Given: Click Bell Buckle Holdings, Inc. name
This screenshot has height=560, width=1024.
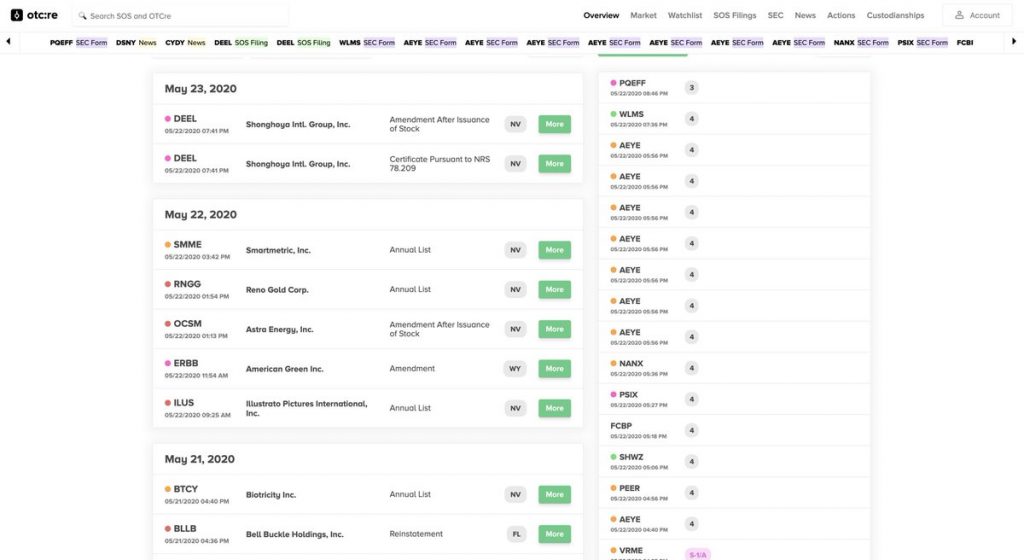Looking at the screenshot, I should click(x=295, y=535).
